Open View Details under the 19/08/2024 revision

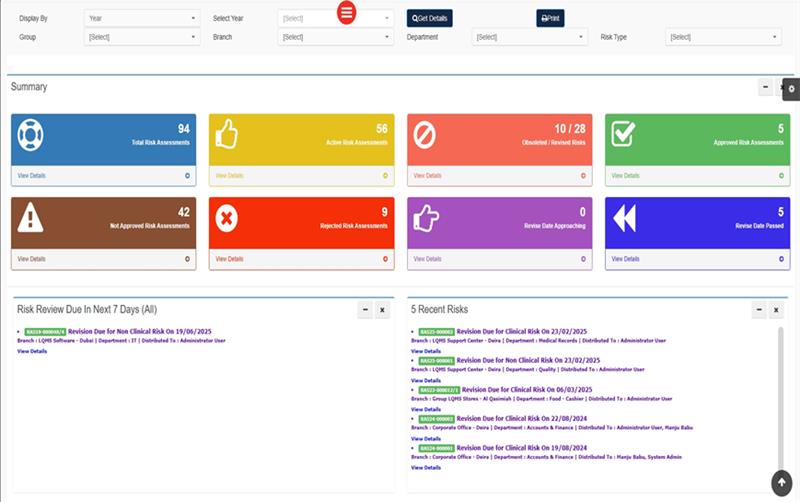pos(426,468)
